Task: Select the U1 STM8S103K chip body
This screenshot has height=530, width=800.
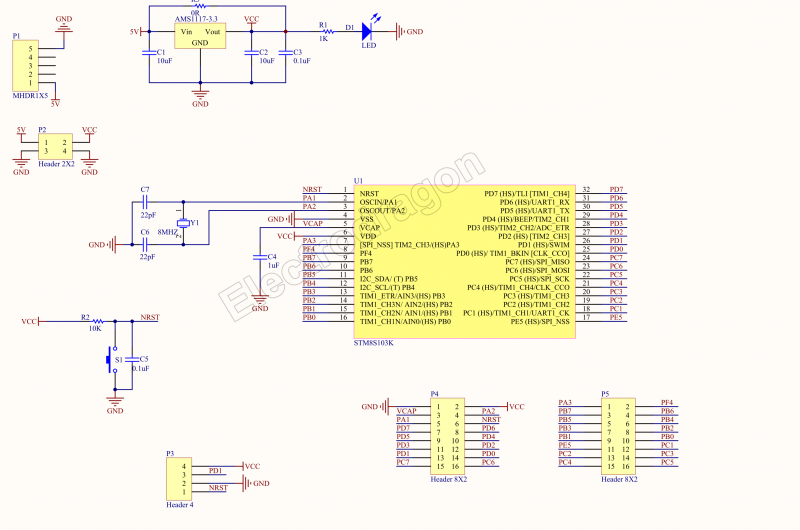Action: [x=464, y=261]
